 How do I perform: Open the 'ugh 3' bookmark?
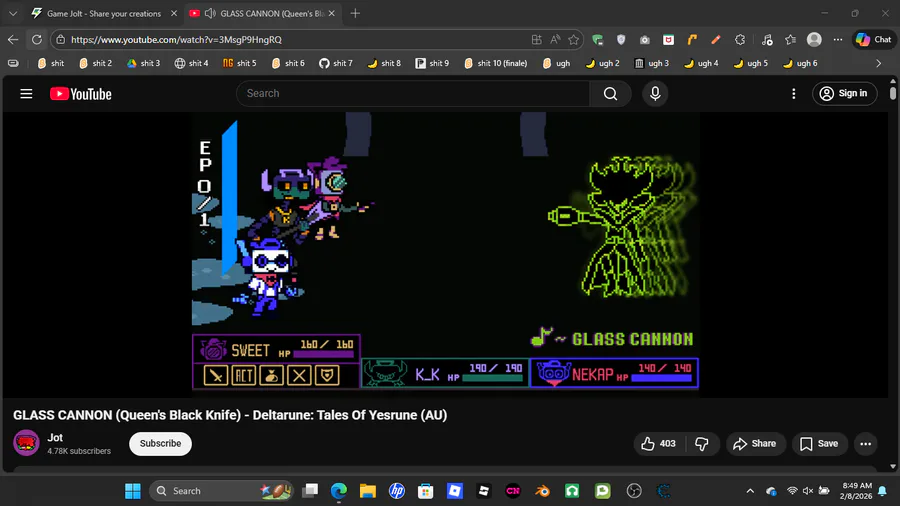[x=651, y=63]
